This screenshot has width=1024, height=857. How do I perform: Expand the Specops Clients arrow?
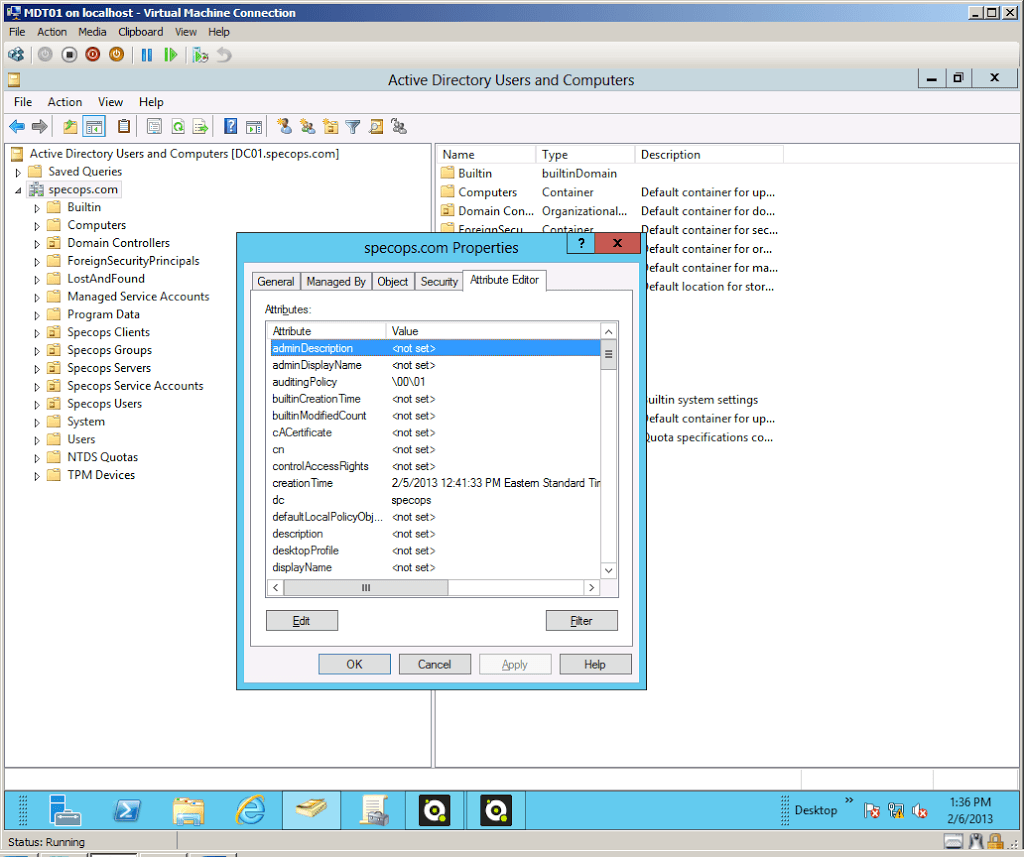(x=37, y=333)
